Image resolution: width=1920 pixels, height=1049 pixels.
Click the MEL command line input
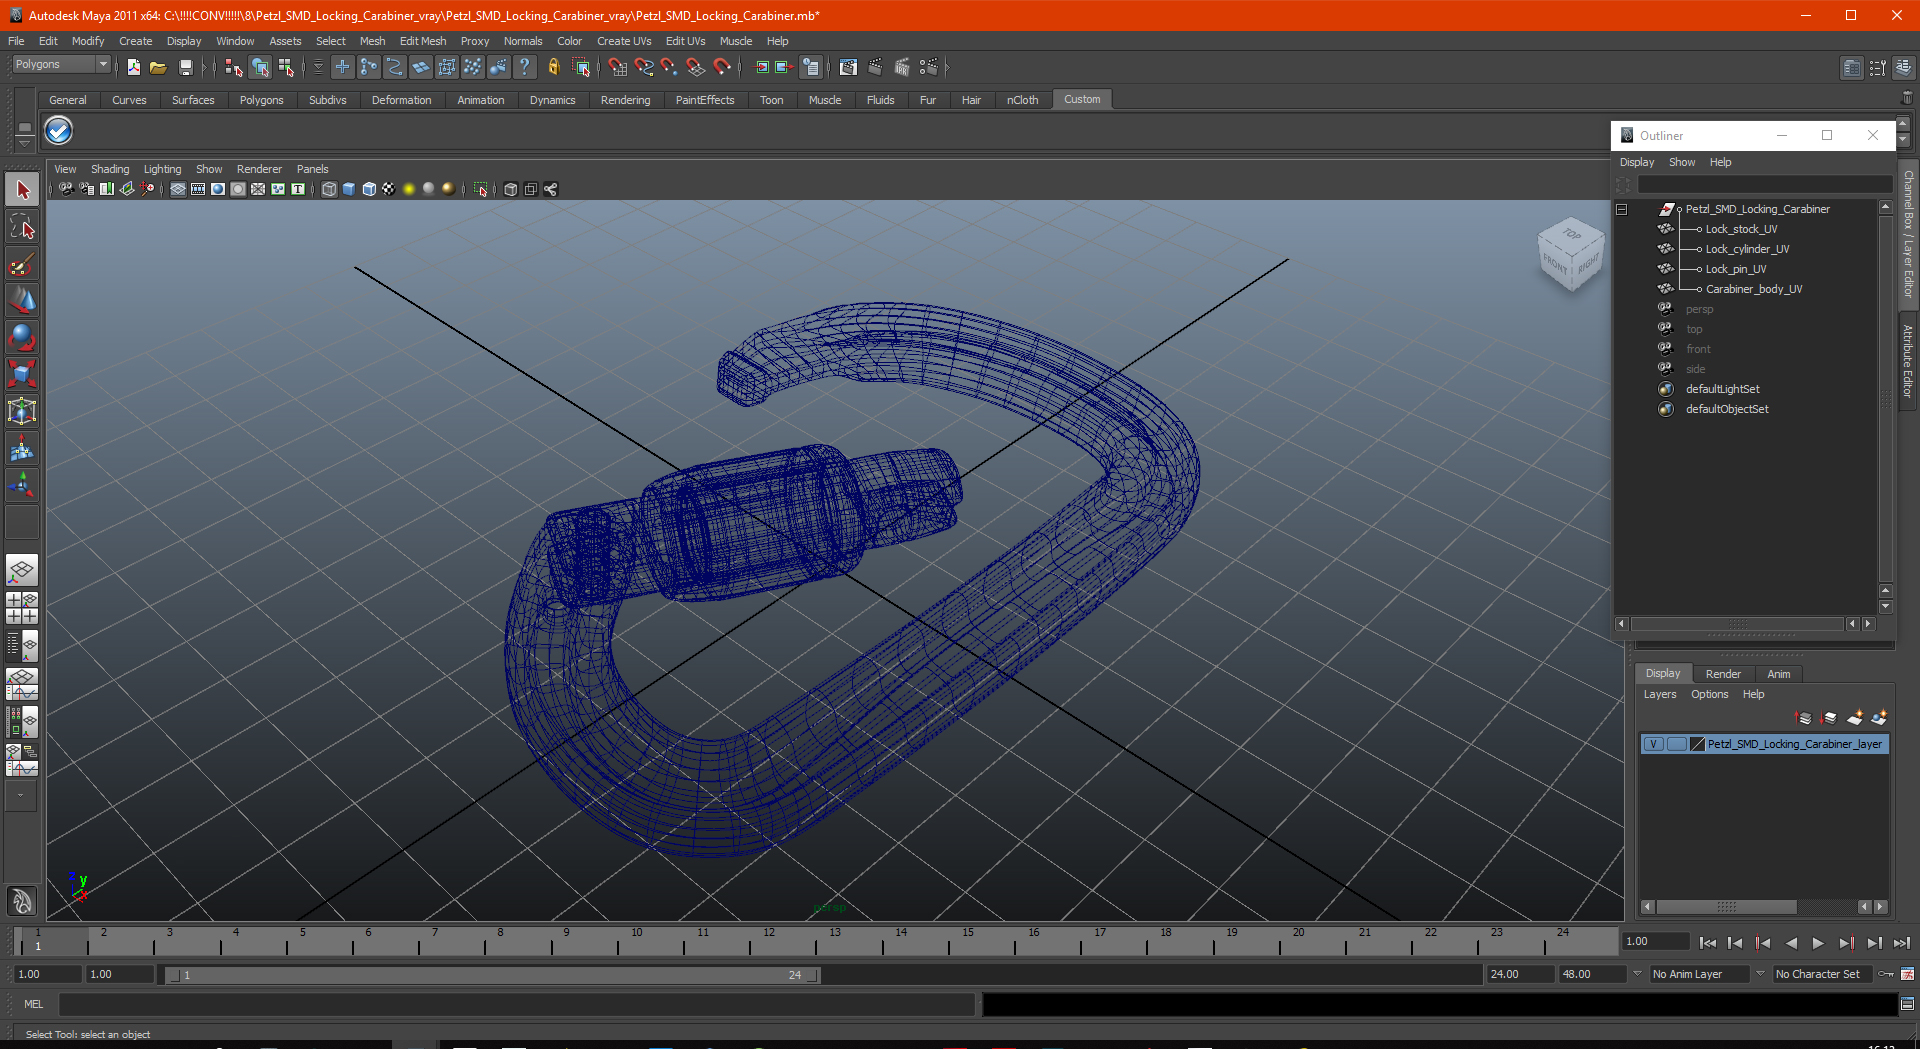click(516, 1004)
